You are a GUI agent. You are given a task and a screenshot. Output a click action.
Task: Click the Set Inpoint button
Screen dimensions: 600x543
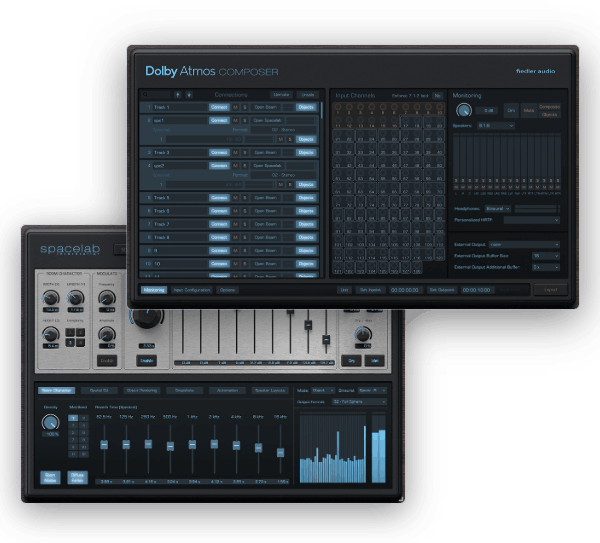pos(370,290)
